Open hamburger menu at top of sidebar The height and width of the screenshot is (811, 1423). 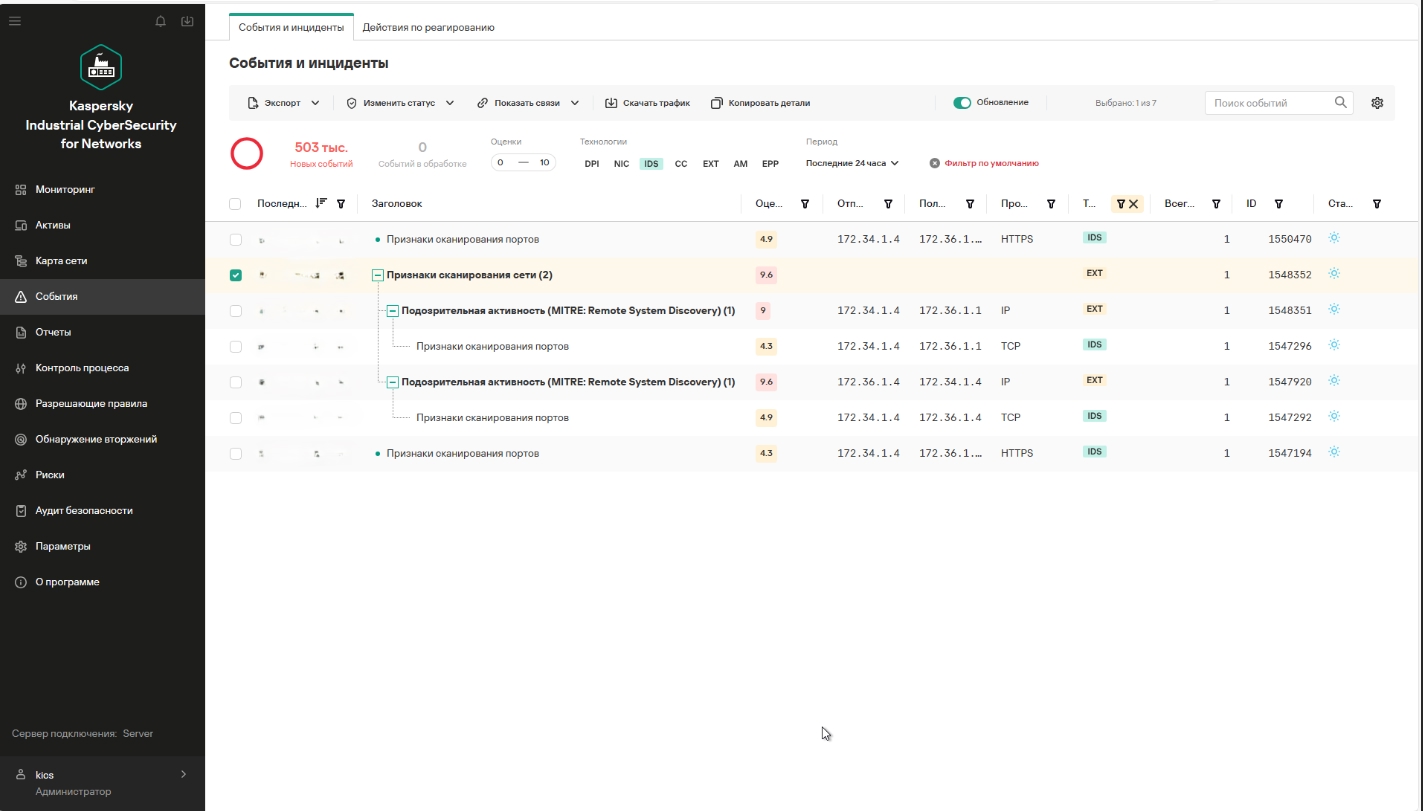click(15, 21)
